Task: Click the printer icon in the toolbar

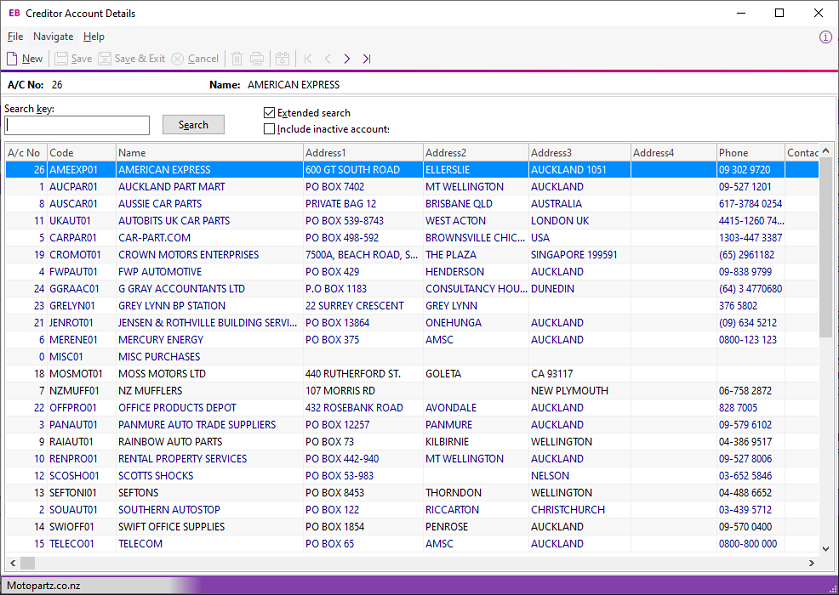Action: [257, 58]
